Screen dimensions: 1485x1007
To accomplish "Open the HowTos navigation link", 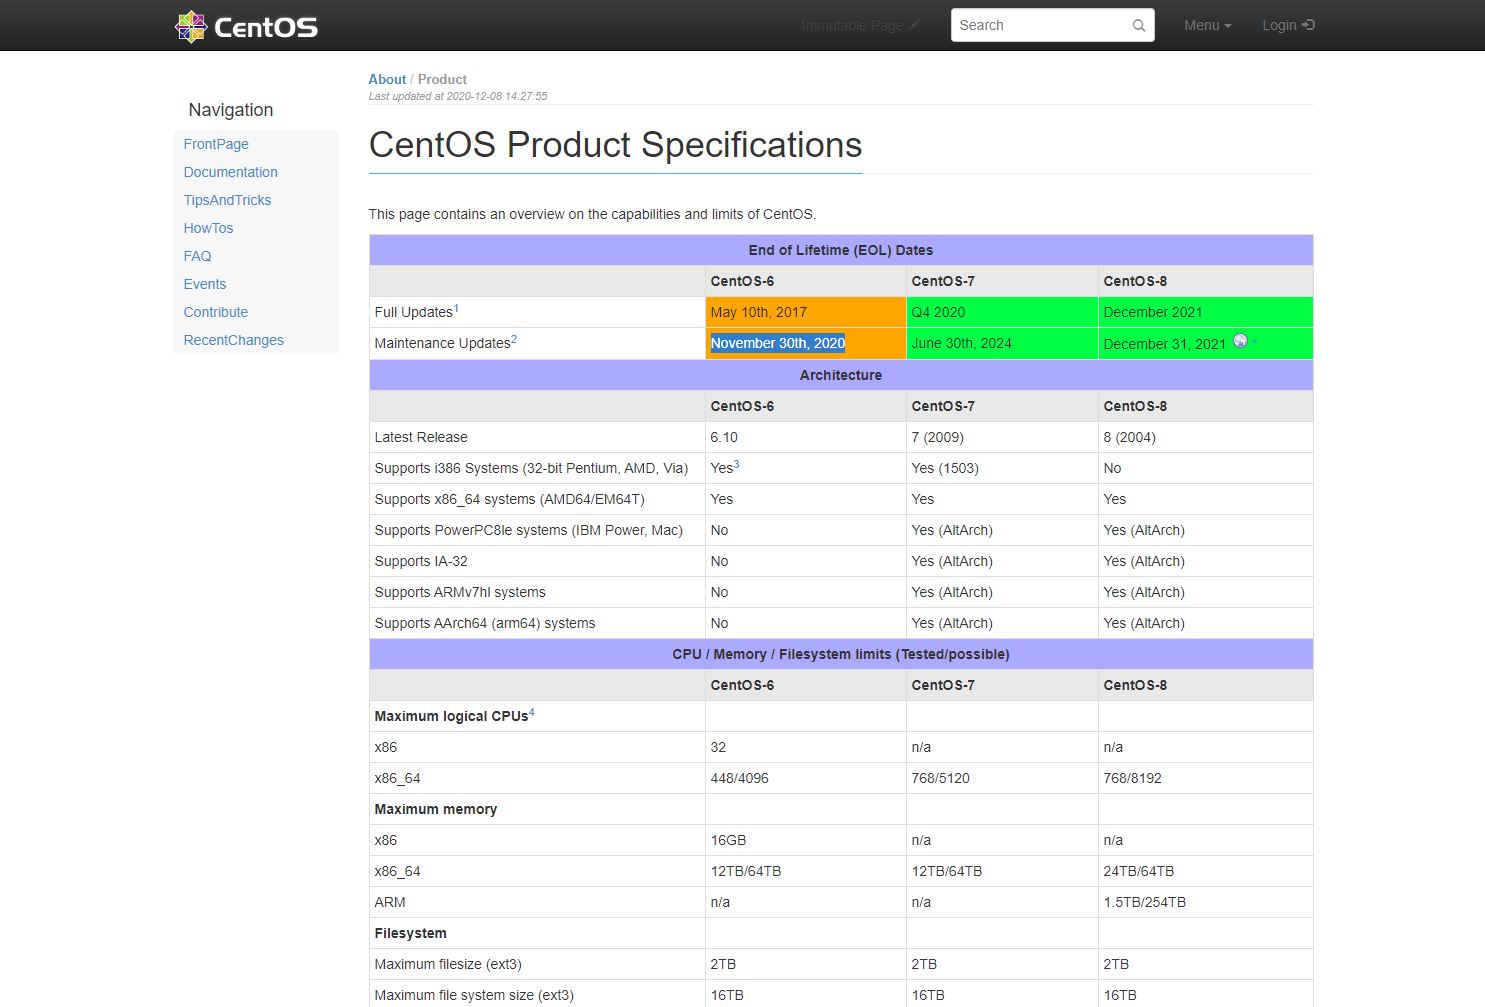I will click(208, 228).
